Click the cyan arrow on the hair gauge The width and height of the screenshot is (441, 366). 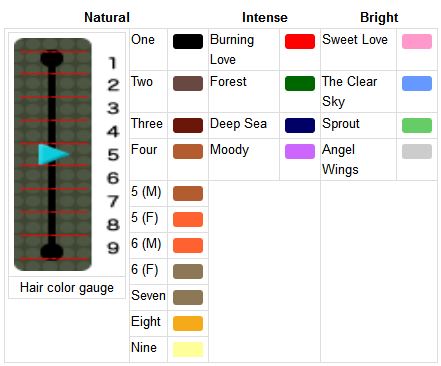[x=53, y=154]
